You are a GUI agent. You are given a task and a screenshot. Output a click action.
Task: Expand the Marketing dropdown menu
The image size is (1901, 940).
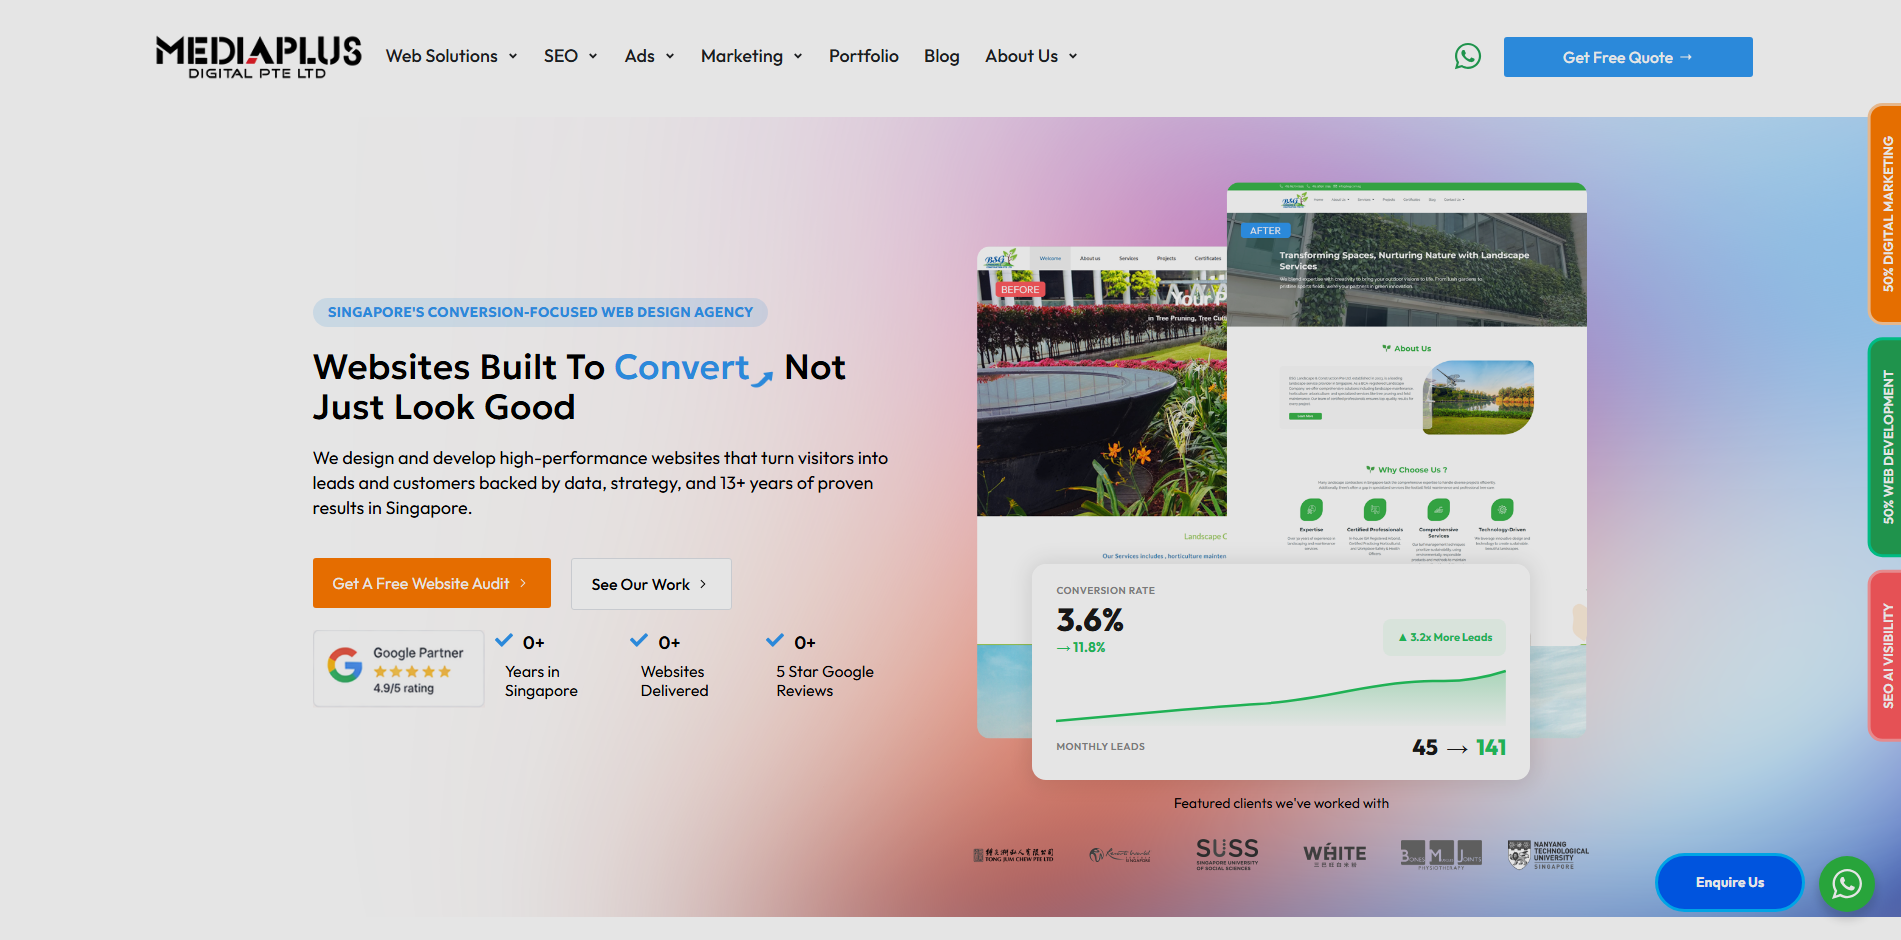pyautogui.click(x=752, y=56)
